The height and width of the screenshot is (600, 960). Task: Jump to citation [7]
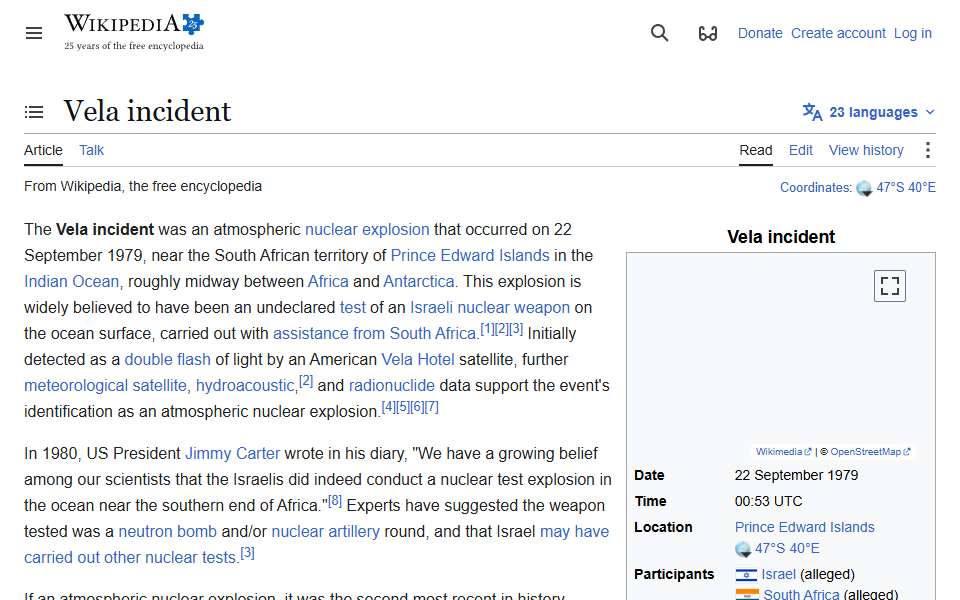point(432,407)
